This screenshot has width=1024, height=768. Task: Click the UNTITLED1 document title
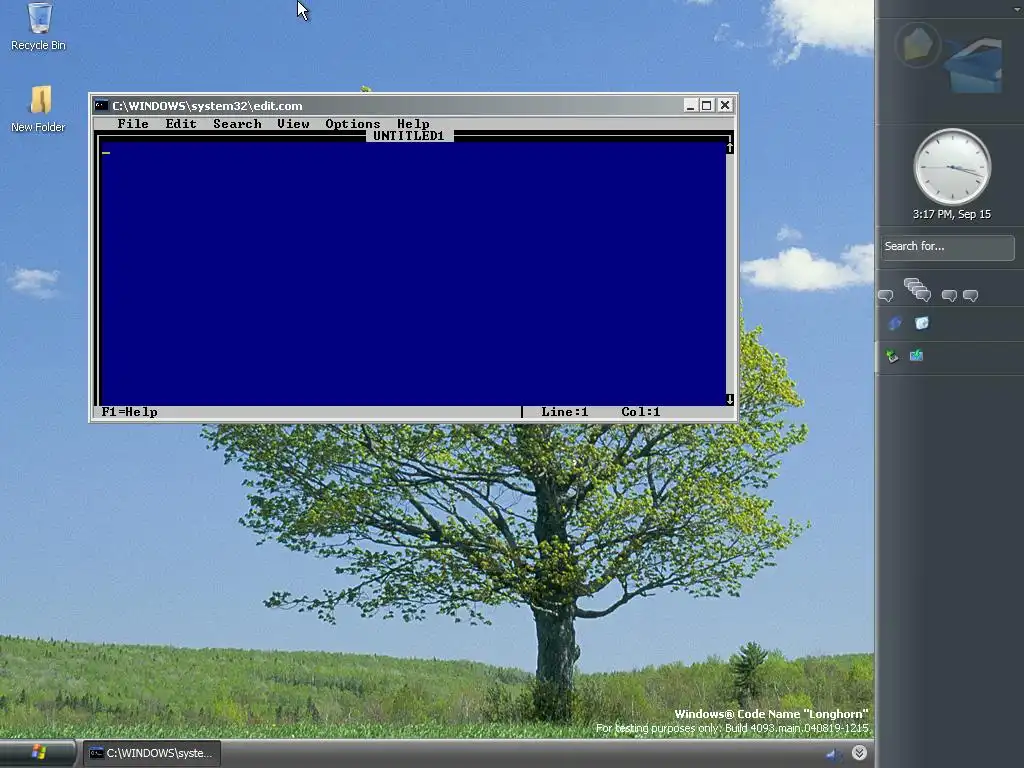409,136
